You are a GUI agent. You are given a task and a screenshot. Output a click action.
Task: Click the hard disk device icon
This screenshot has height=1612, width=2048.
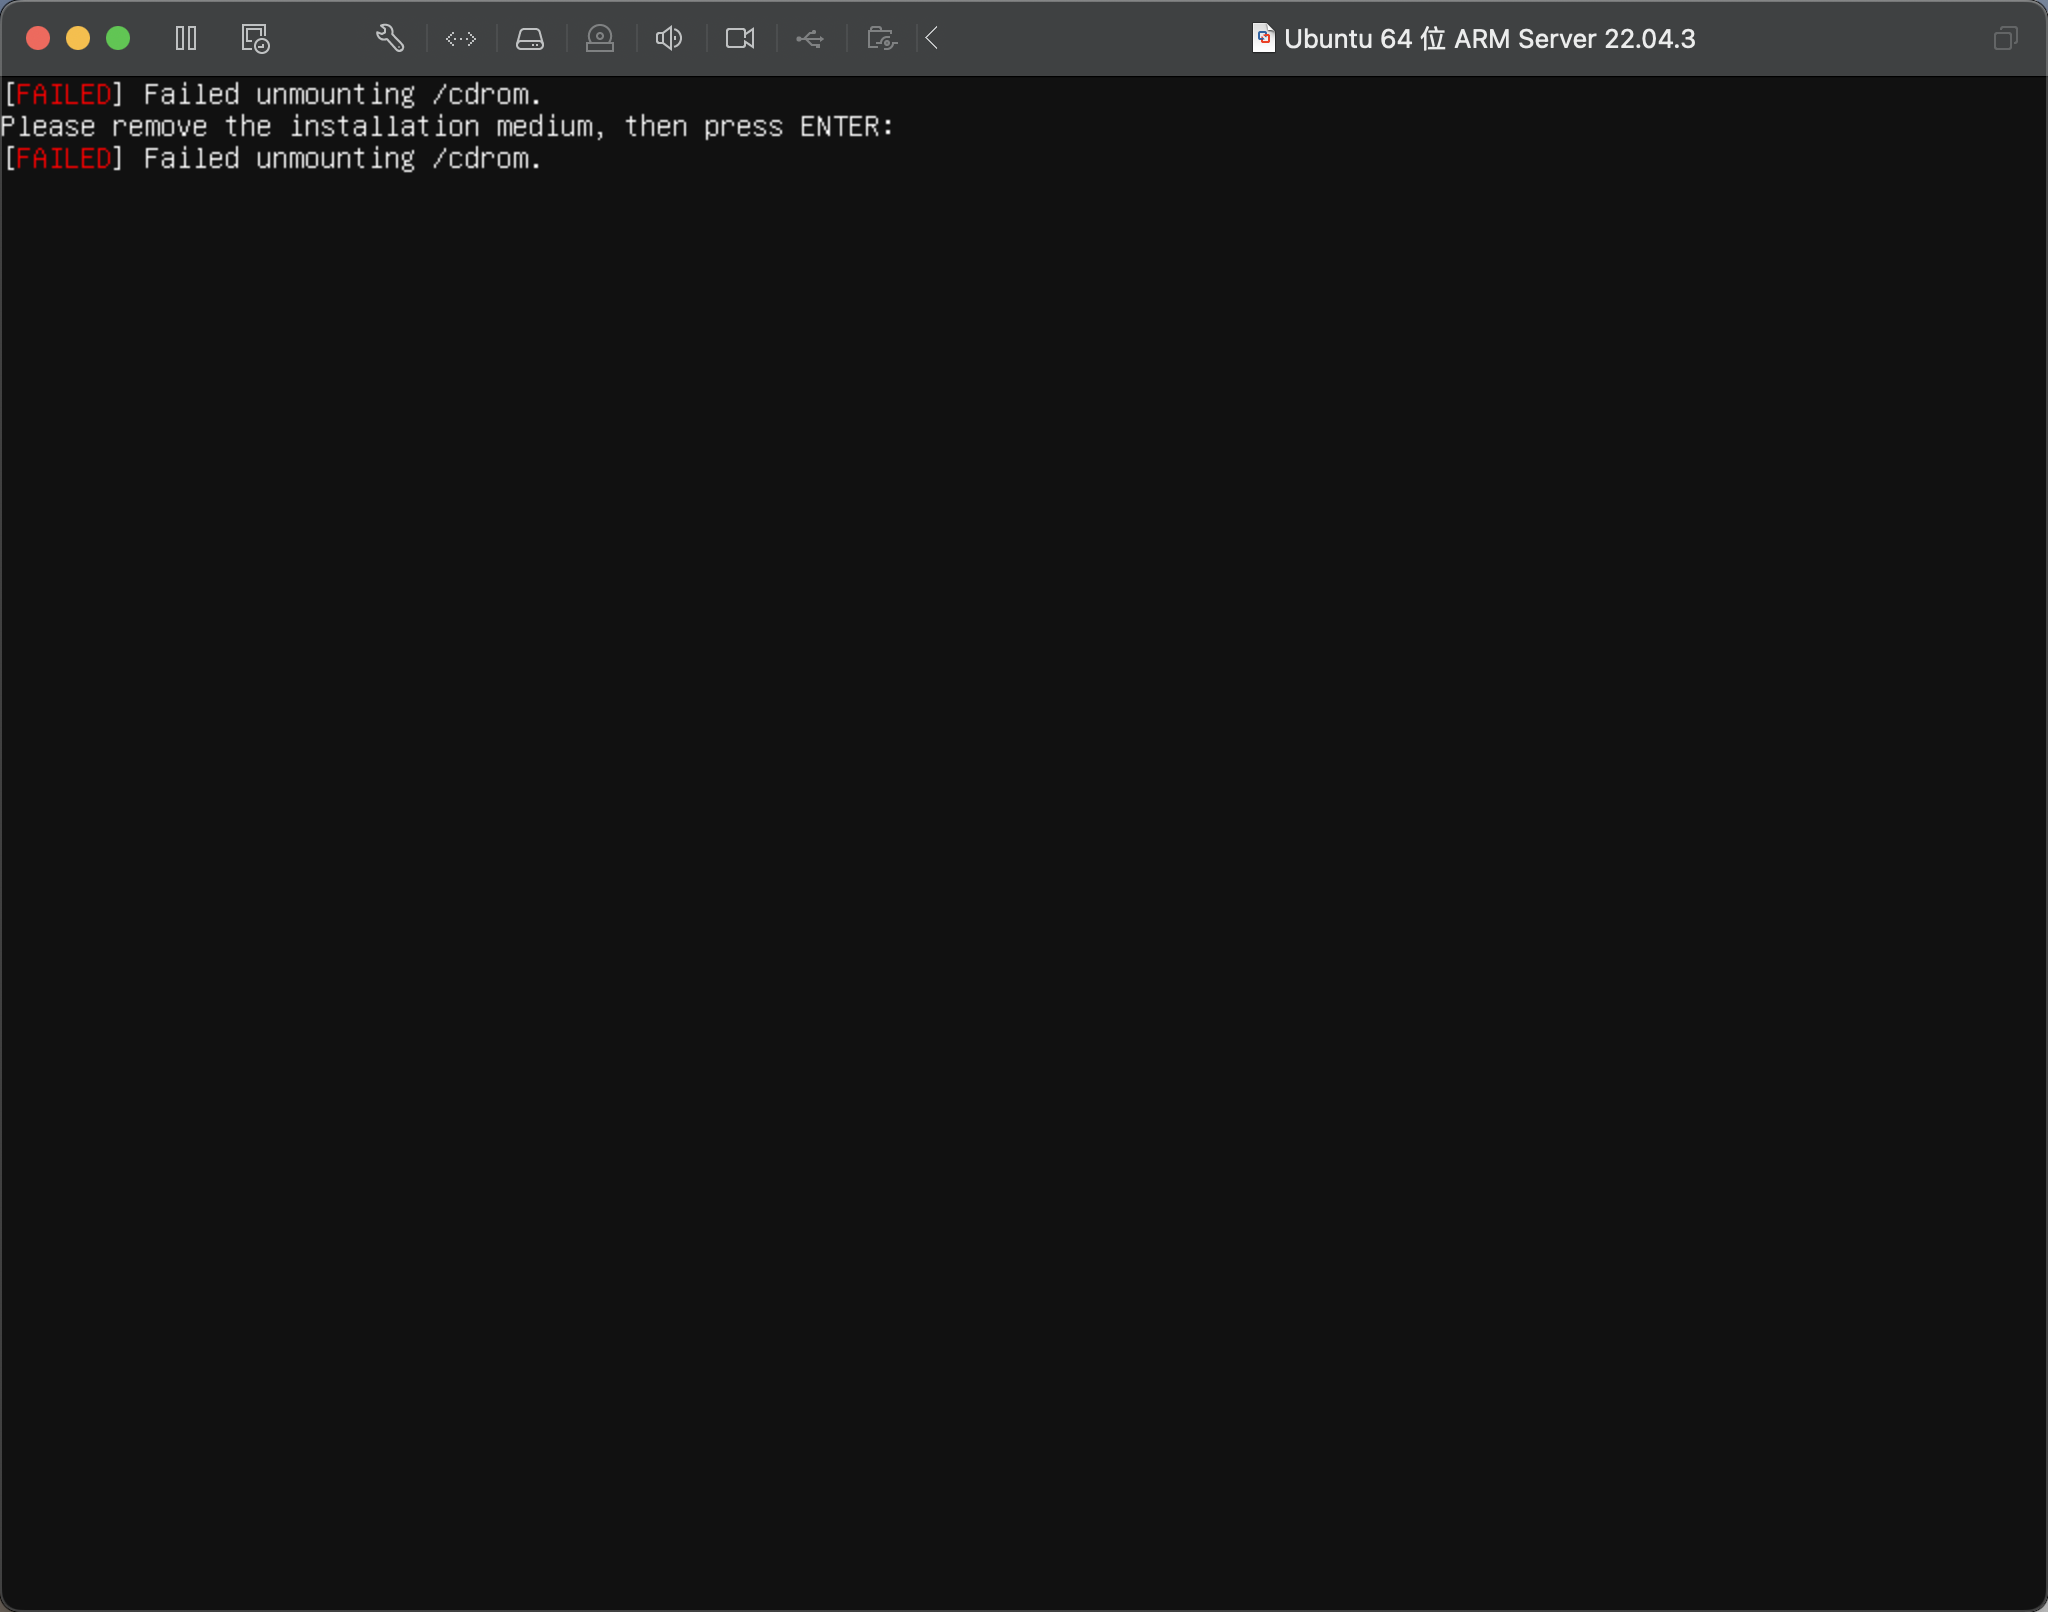(x=529, y=39)
